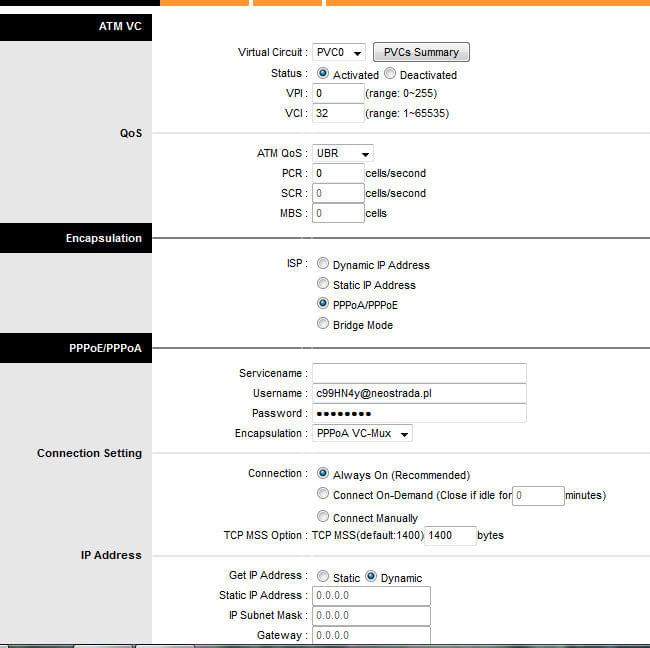Click the Username input field

point(419,393)
